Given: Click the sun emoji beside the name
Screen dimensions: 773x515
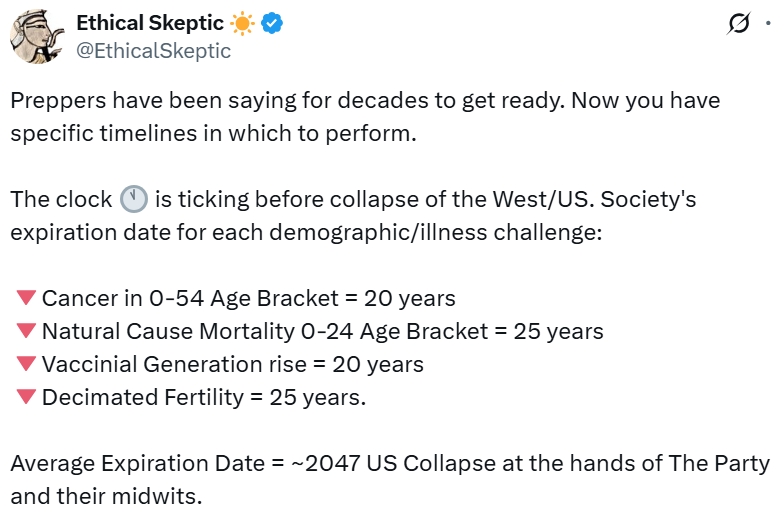Looking at the screenshot, I should tap(241, 23).
